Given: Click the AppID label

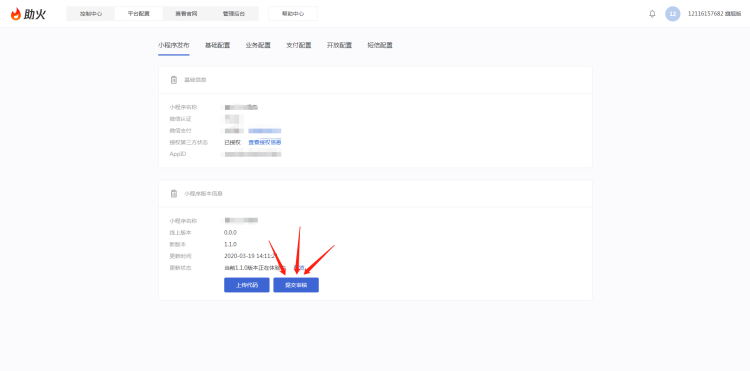Looking at the screenshot, I should coord(177,154).
